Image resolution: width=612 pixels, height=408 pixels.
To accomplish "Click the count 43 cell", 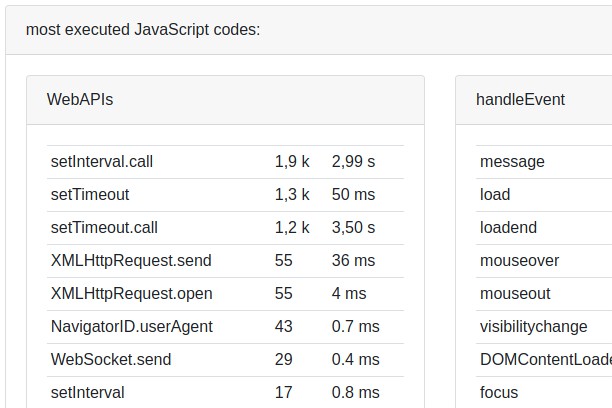I will [284, 326].
